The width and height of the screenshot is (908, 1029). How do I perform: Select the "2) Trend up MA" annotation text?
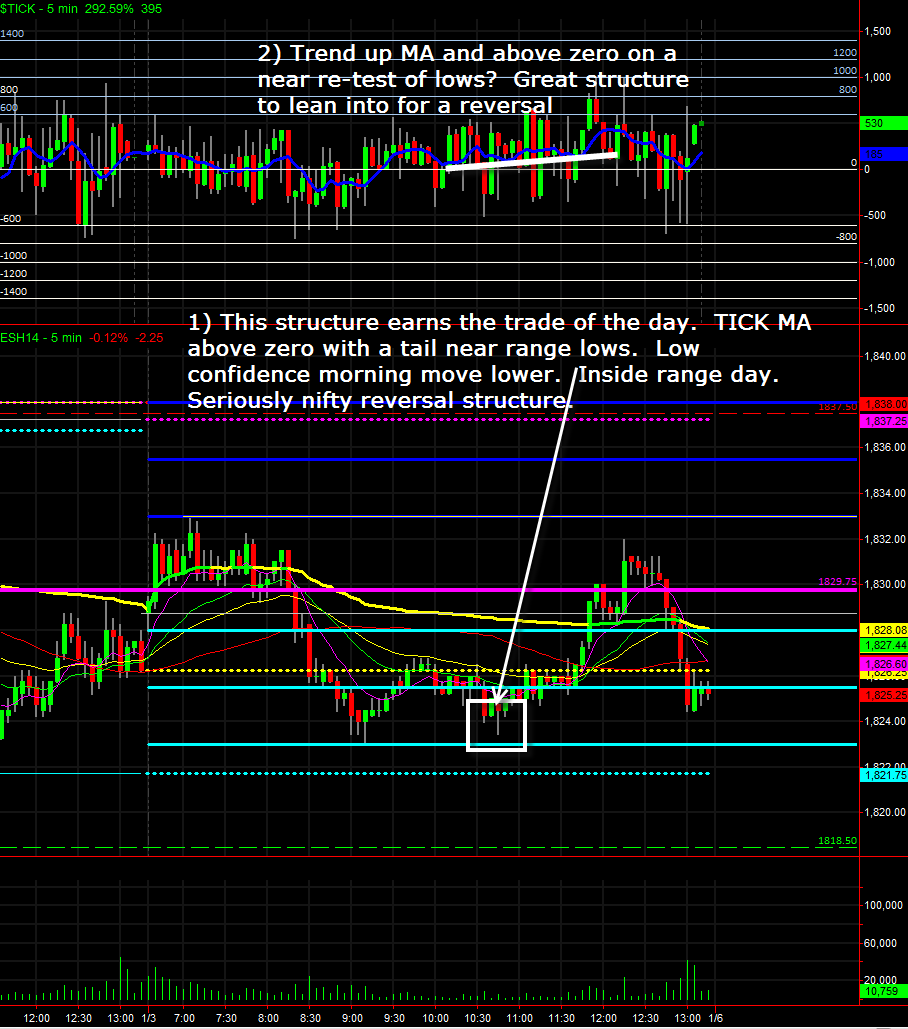coord(473,79)
